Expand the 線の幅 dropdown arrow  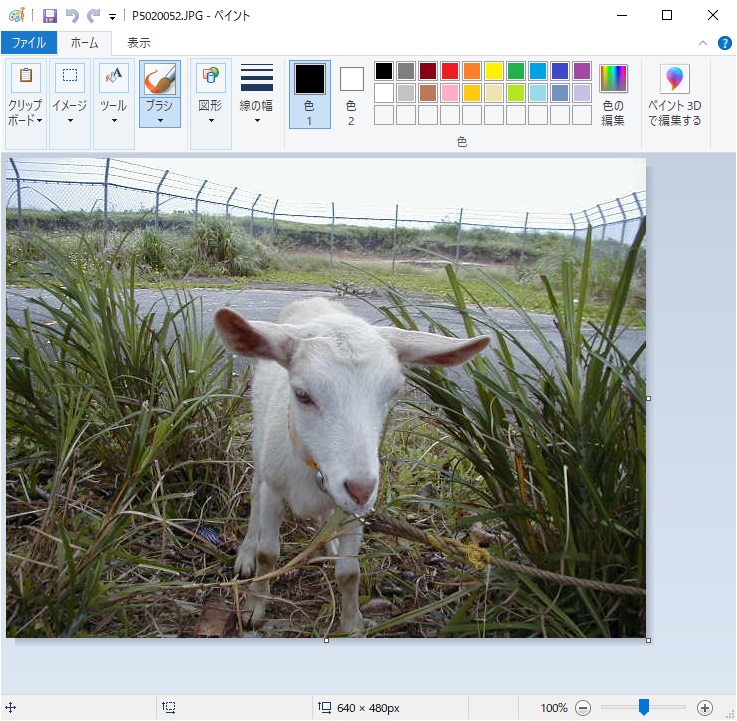[257, 121]
